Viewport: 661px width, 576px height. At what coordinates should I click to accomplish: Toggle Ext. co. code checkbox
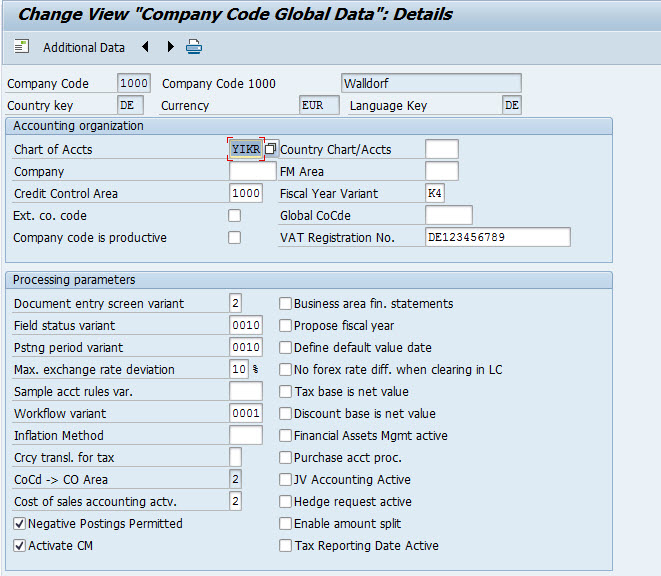(x=234, y=215)
